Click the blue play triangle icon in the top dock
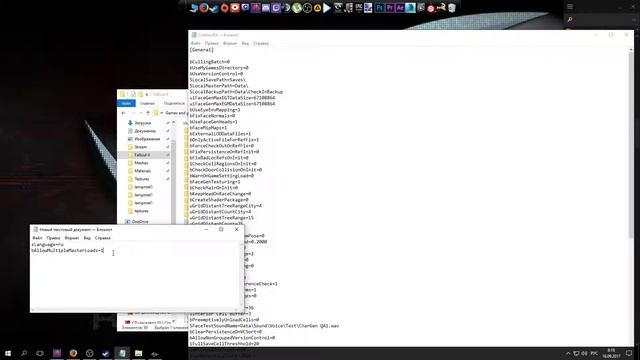Screen dimensions: 640x360 point(327,7)
